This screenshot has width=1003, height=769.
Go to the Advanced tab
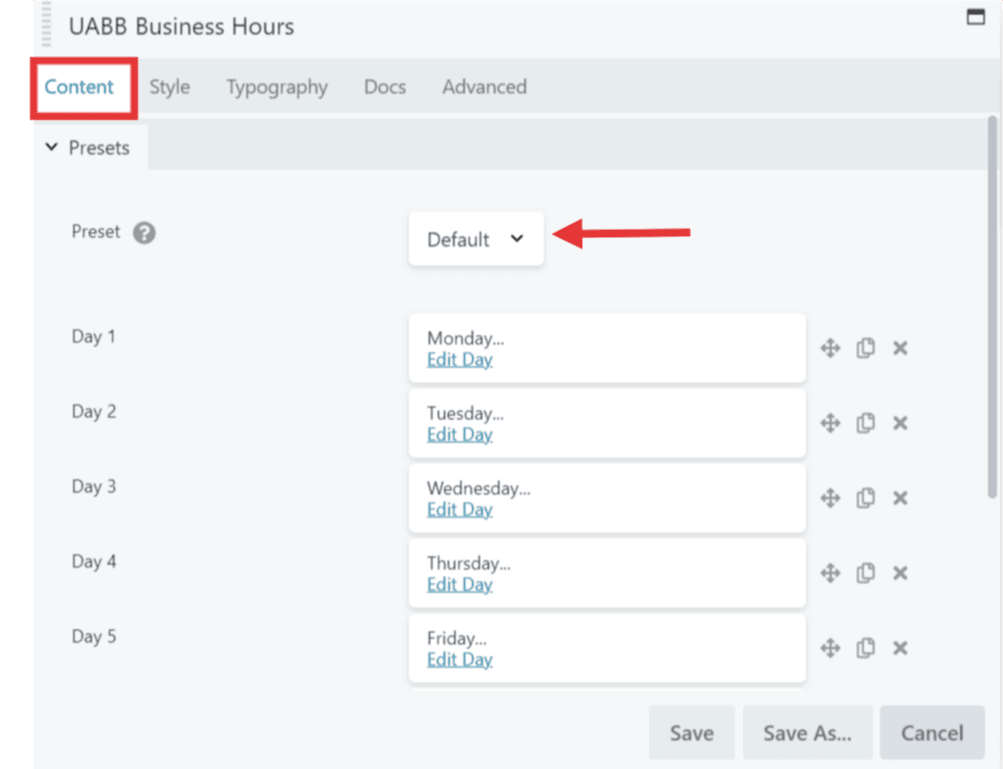484,87
